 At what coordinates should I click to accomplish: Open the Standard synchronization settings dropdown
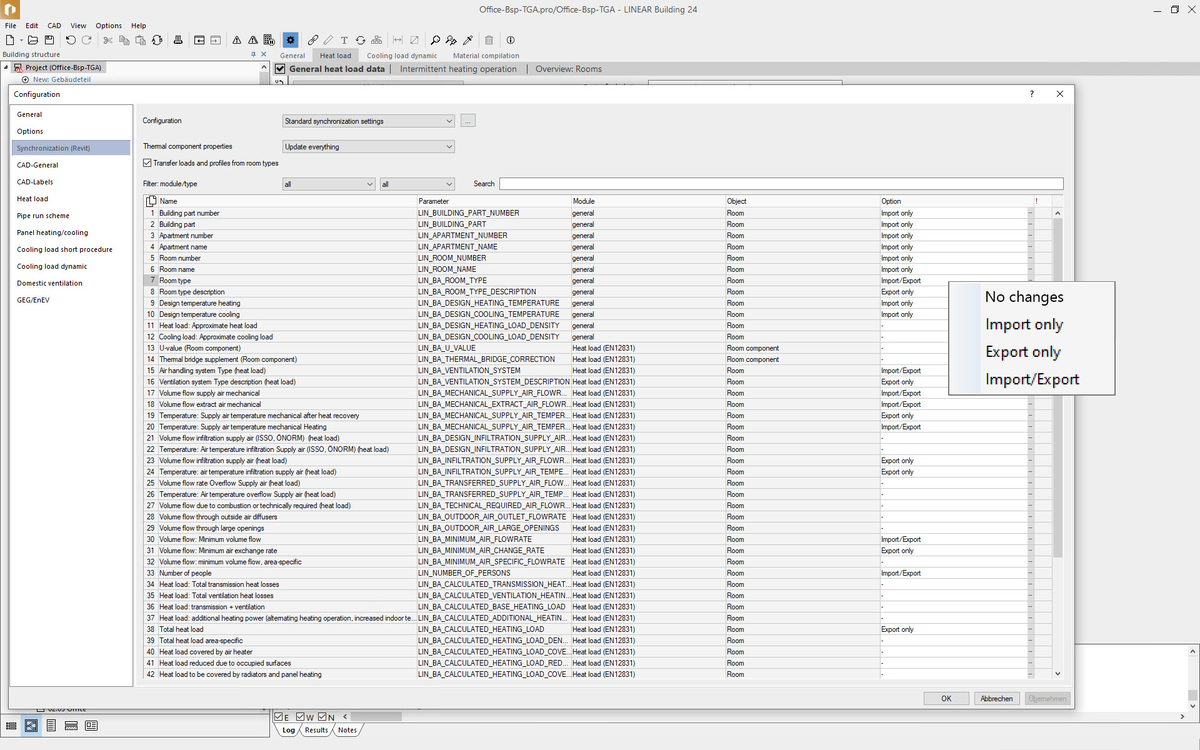tap(369, 121)
